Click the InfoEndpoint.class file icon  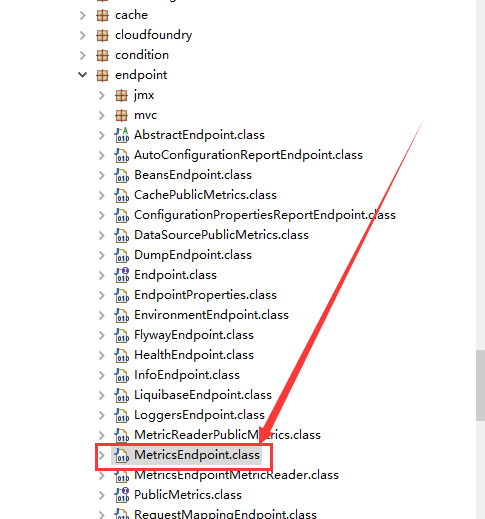coord(122,375)
